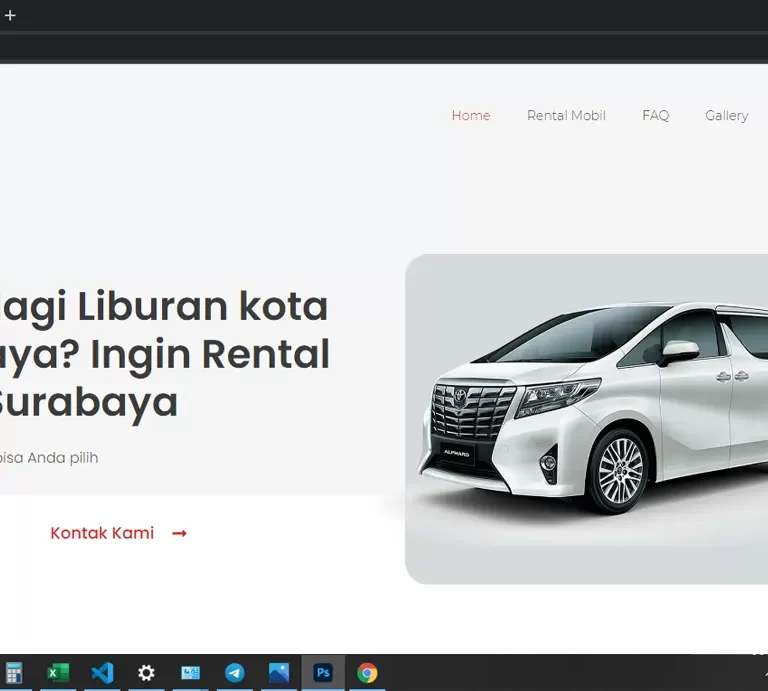Switch to Google Chrome in taskbar
This screenshot has width=768, height=691.
[x=367, y=673]
